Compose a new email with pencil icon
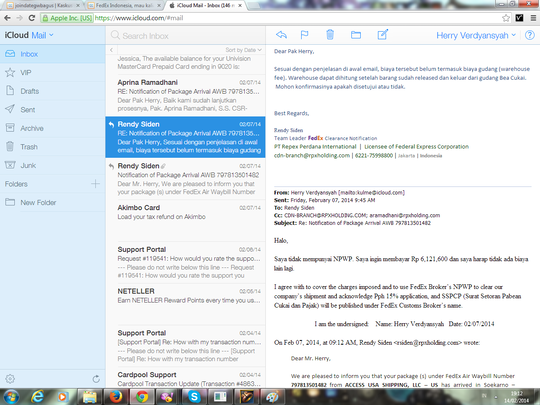Screen dimensions: 540x405 click(383, 34)
